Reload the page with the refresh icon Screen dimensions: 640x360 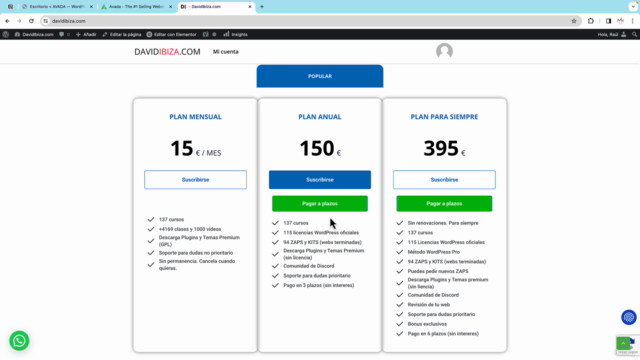click(31, 21)
